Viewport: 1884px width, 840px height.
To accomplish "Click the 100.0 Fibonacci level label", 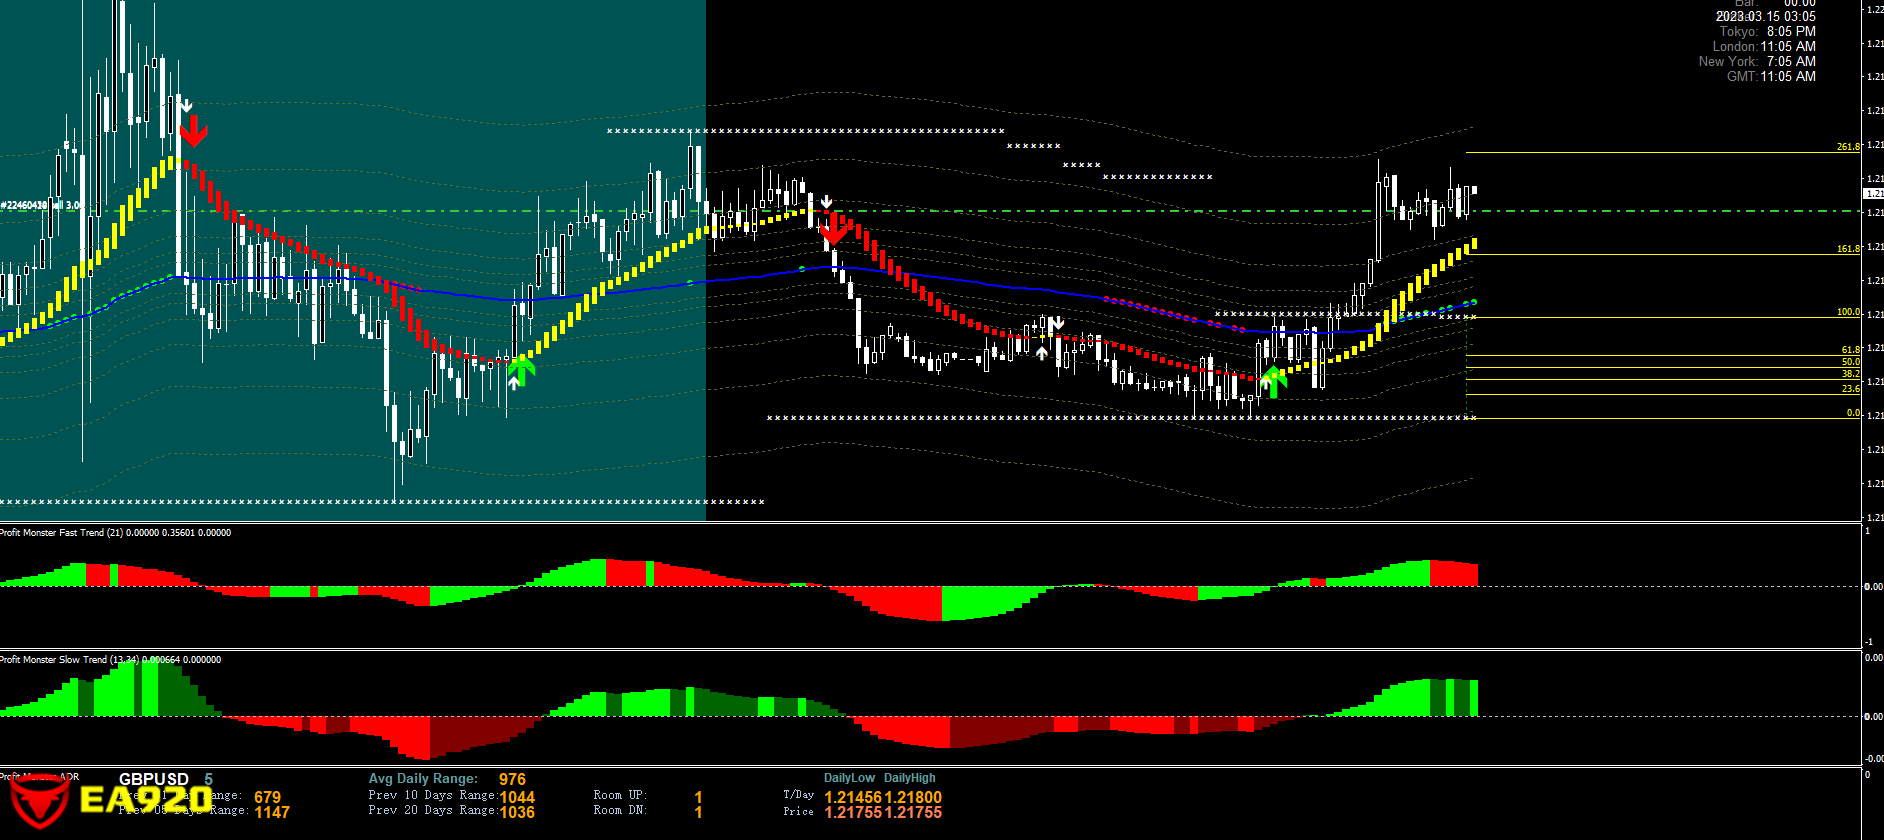I will (x=1847, y=312).
